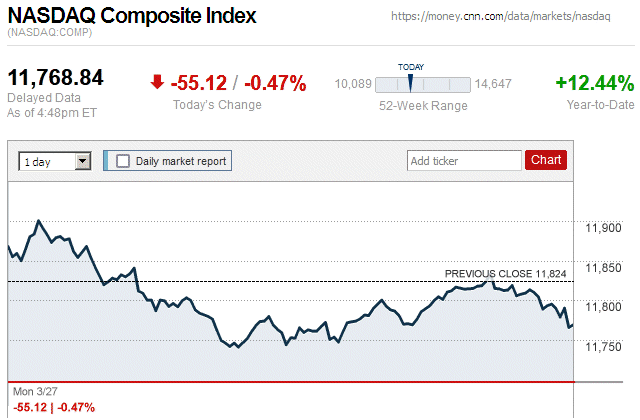Tick the Daily market report checkbox

123,160
